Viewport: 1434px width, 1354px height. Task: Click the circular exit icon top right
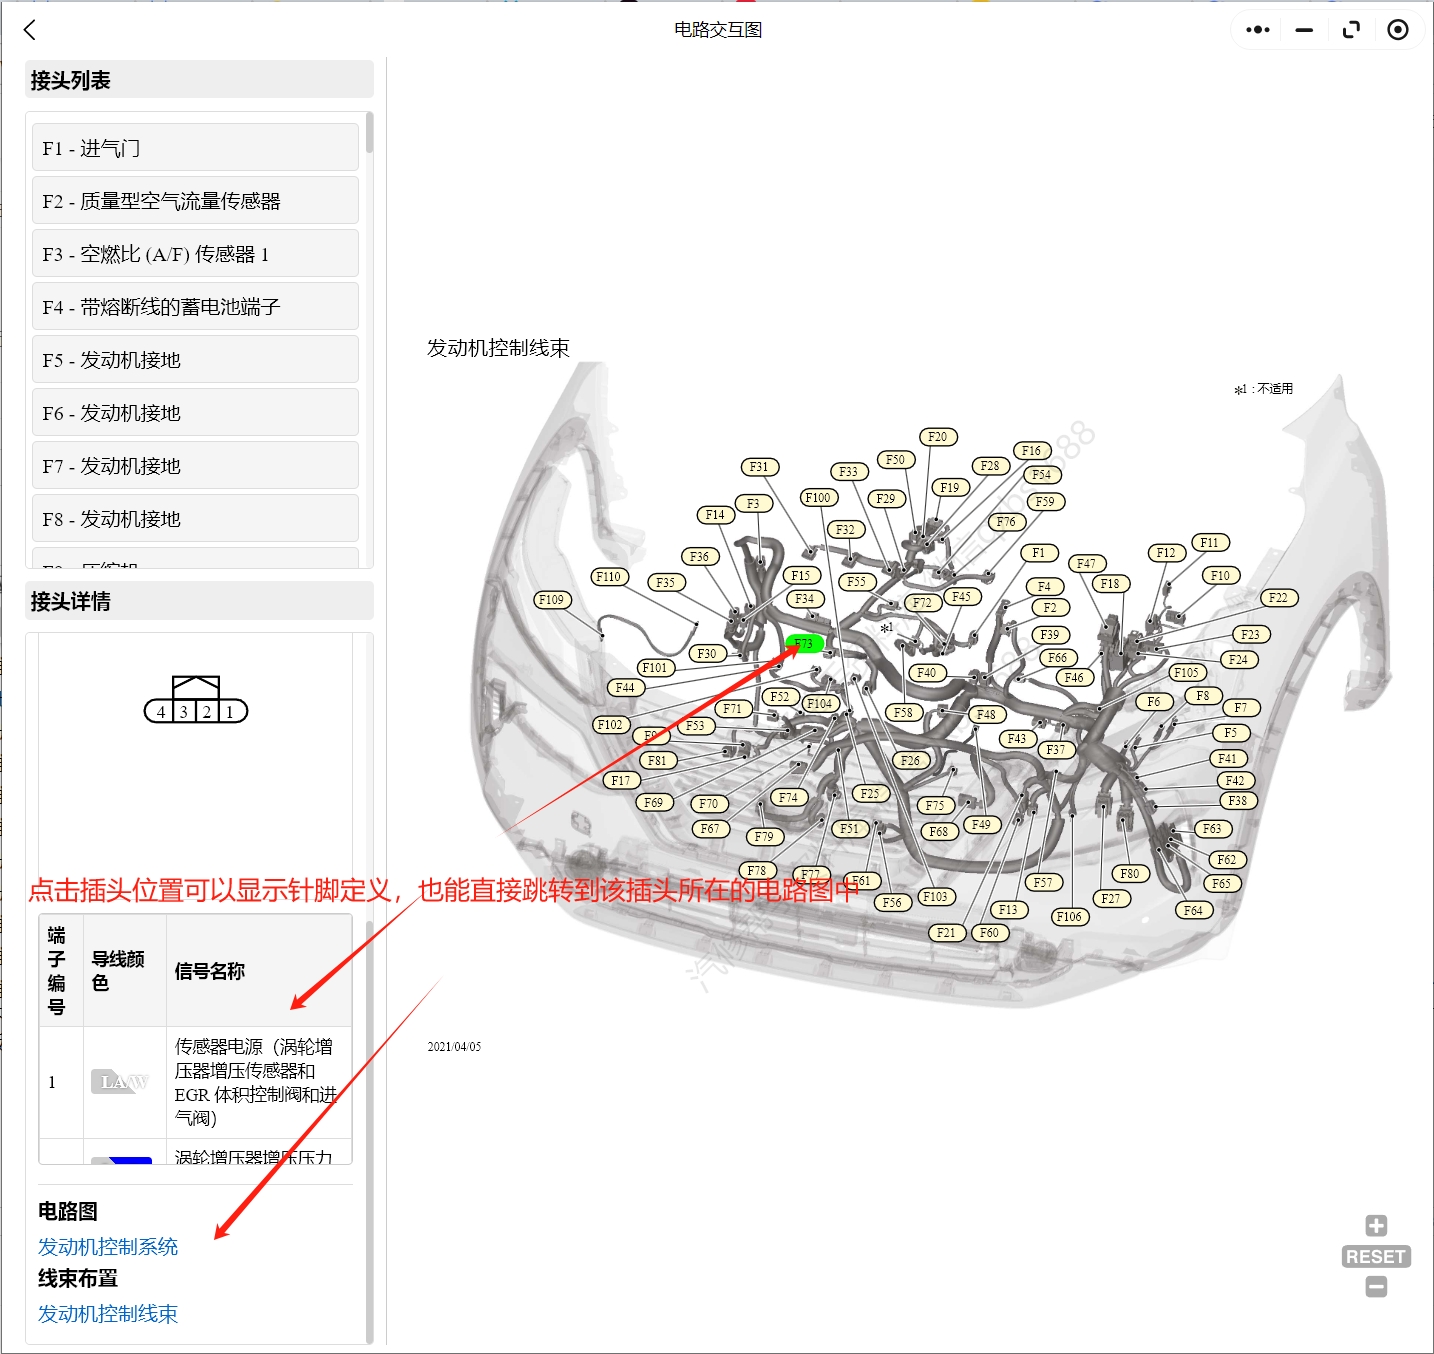pos(1398,30)
